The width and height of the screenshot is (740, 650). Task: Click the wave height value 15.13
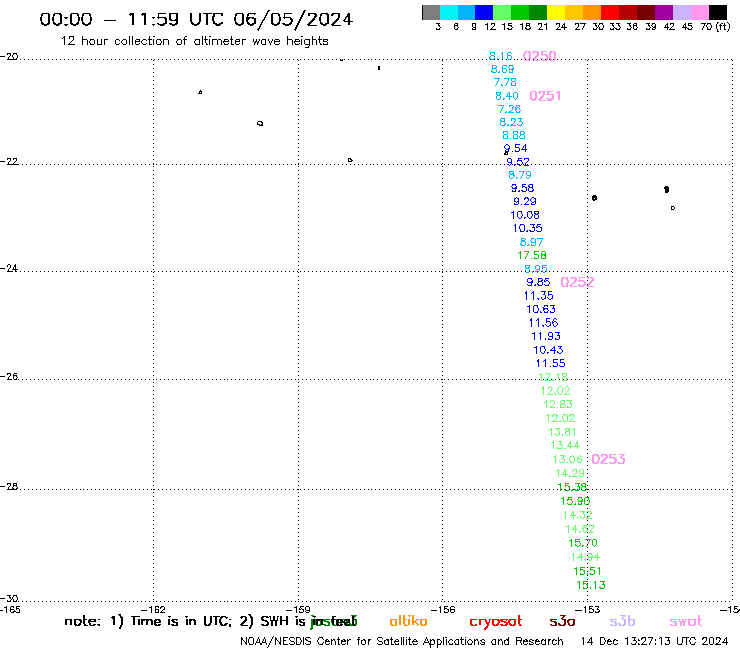pyautogui.click(x=591, y=585)
